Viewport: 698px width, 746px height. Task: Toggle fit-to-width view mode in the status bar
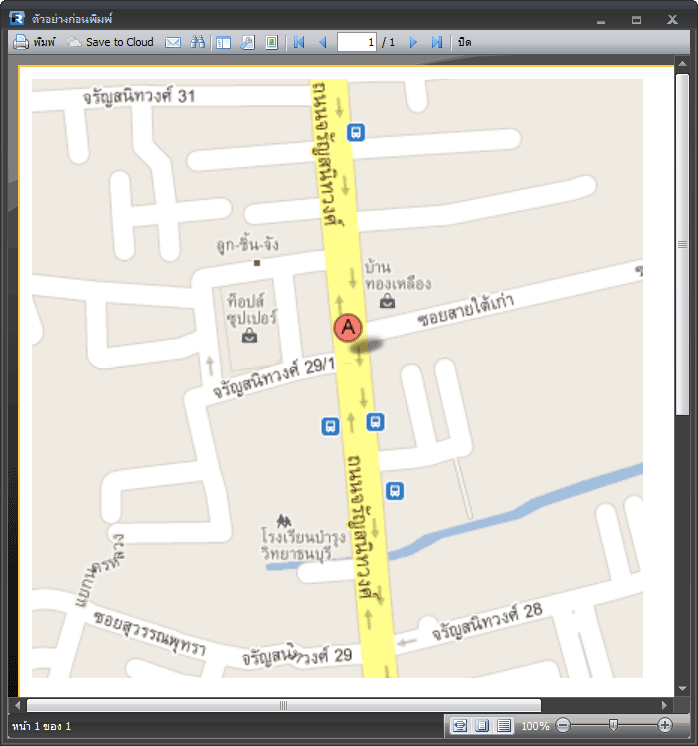coord(460,725)
